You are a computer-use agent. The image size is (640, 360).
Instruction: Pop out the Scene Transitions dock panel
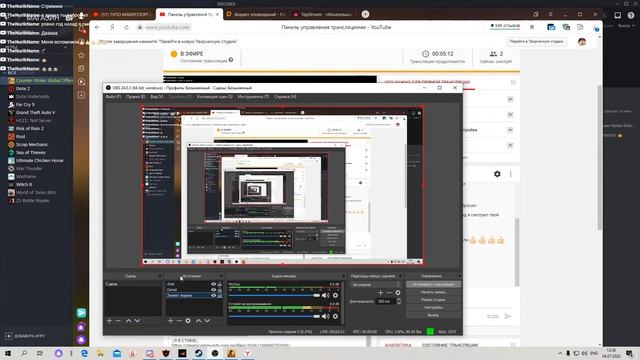click(x=400, y=276)
